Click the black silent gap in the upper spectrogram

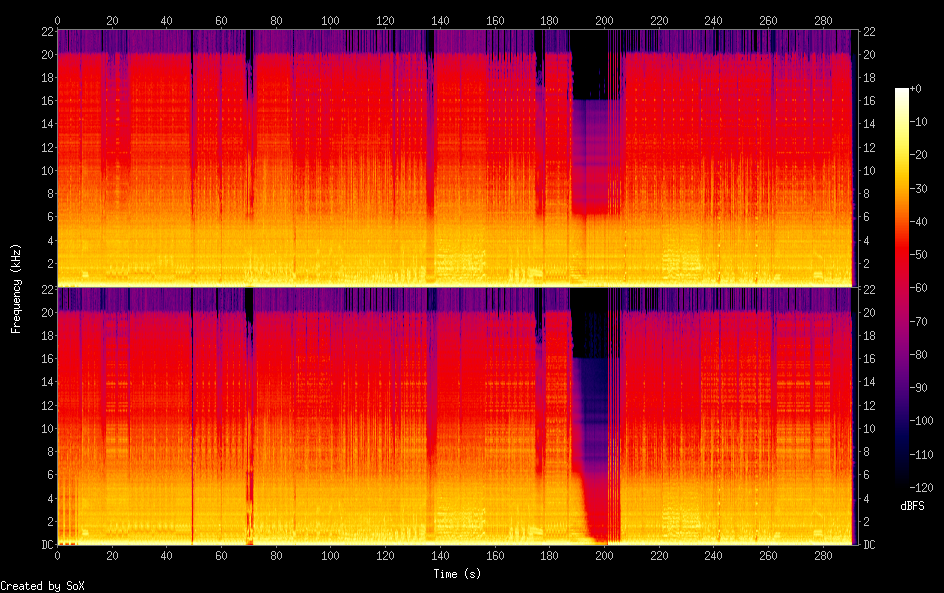coord(595,60)
